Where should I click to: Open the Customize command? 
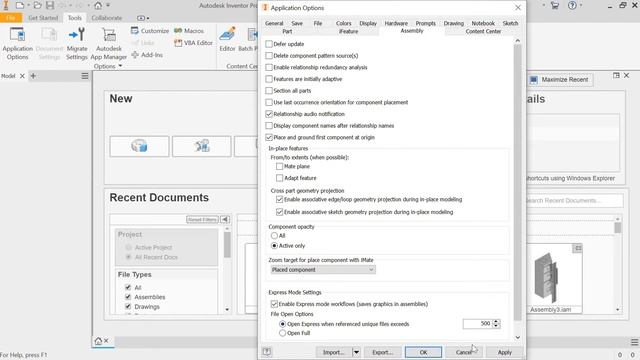coord(150,31)
